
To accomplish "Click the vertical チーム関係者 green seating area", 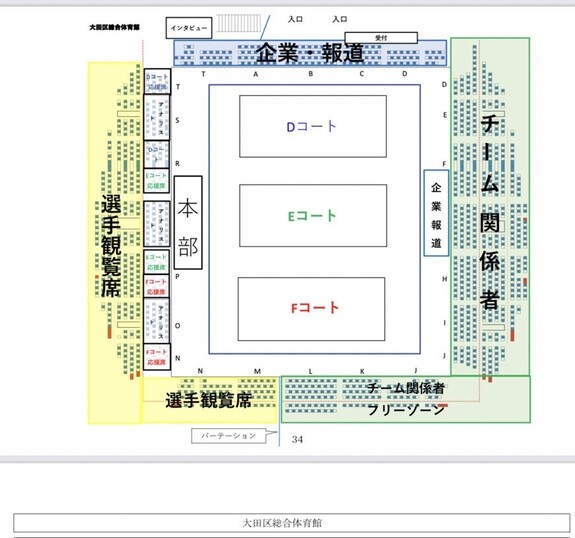I will (x=490, y=207).
